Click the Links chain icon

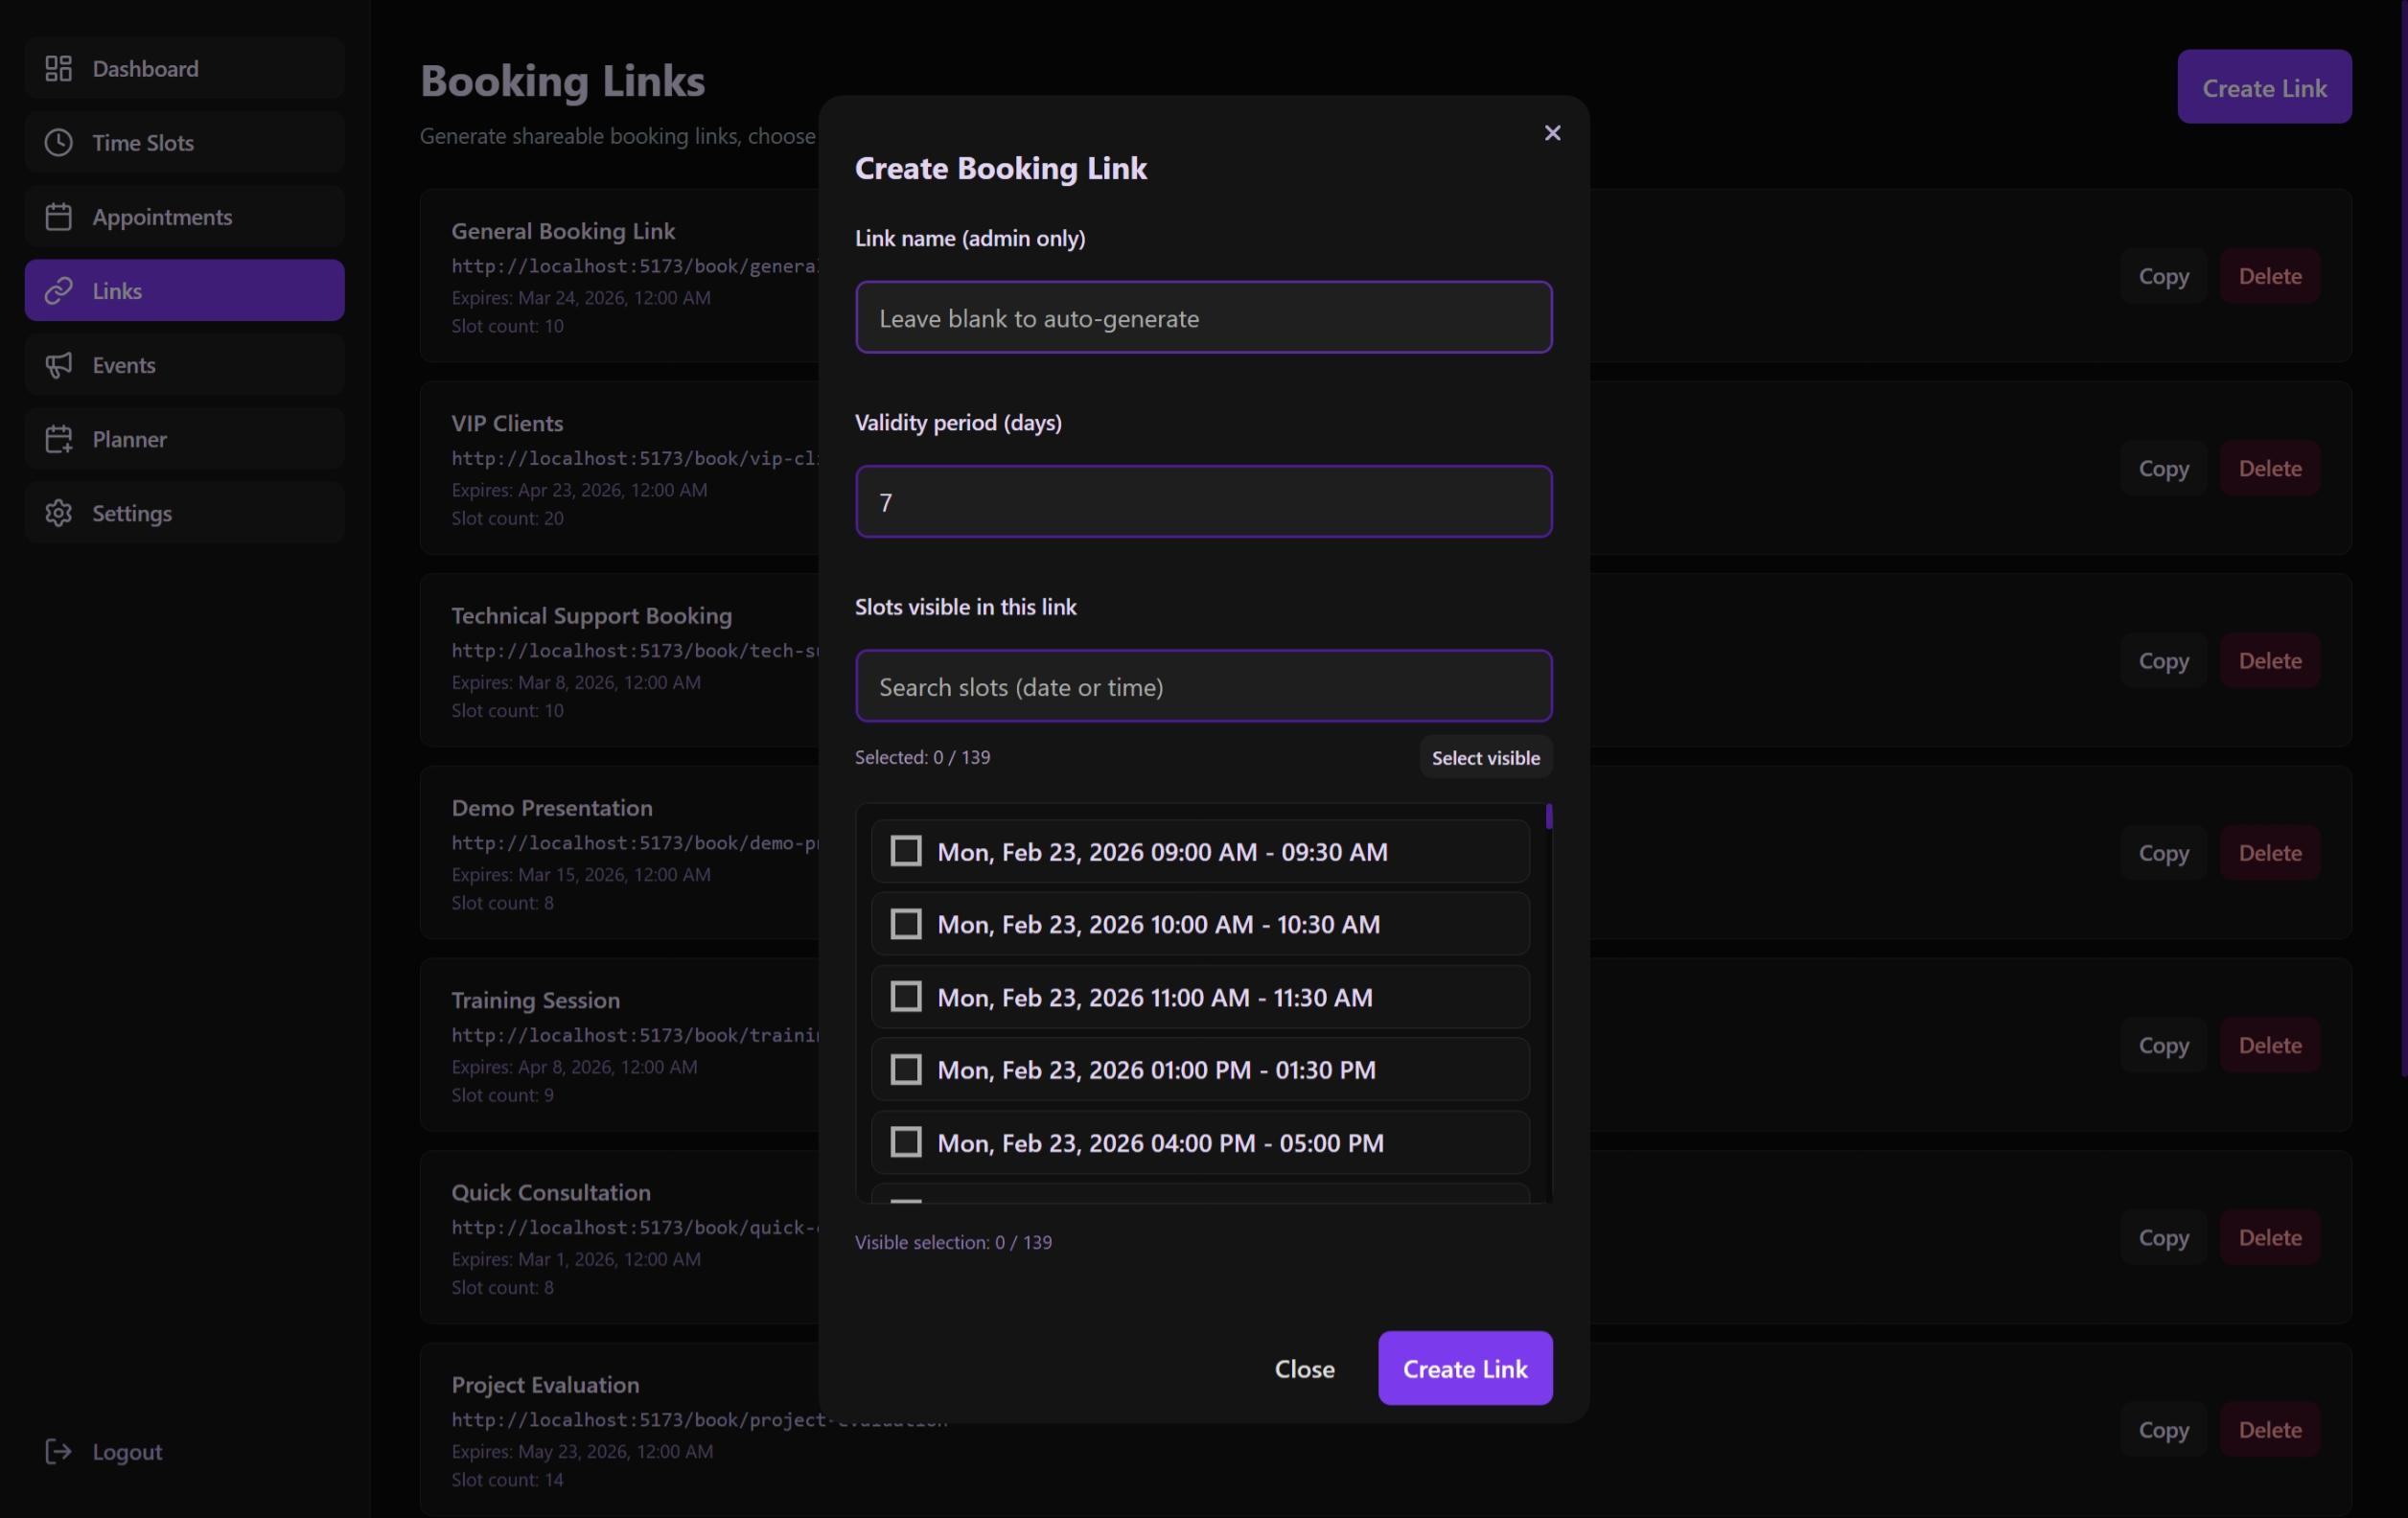click(59, 290)
